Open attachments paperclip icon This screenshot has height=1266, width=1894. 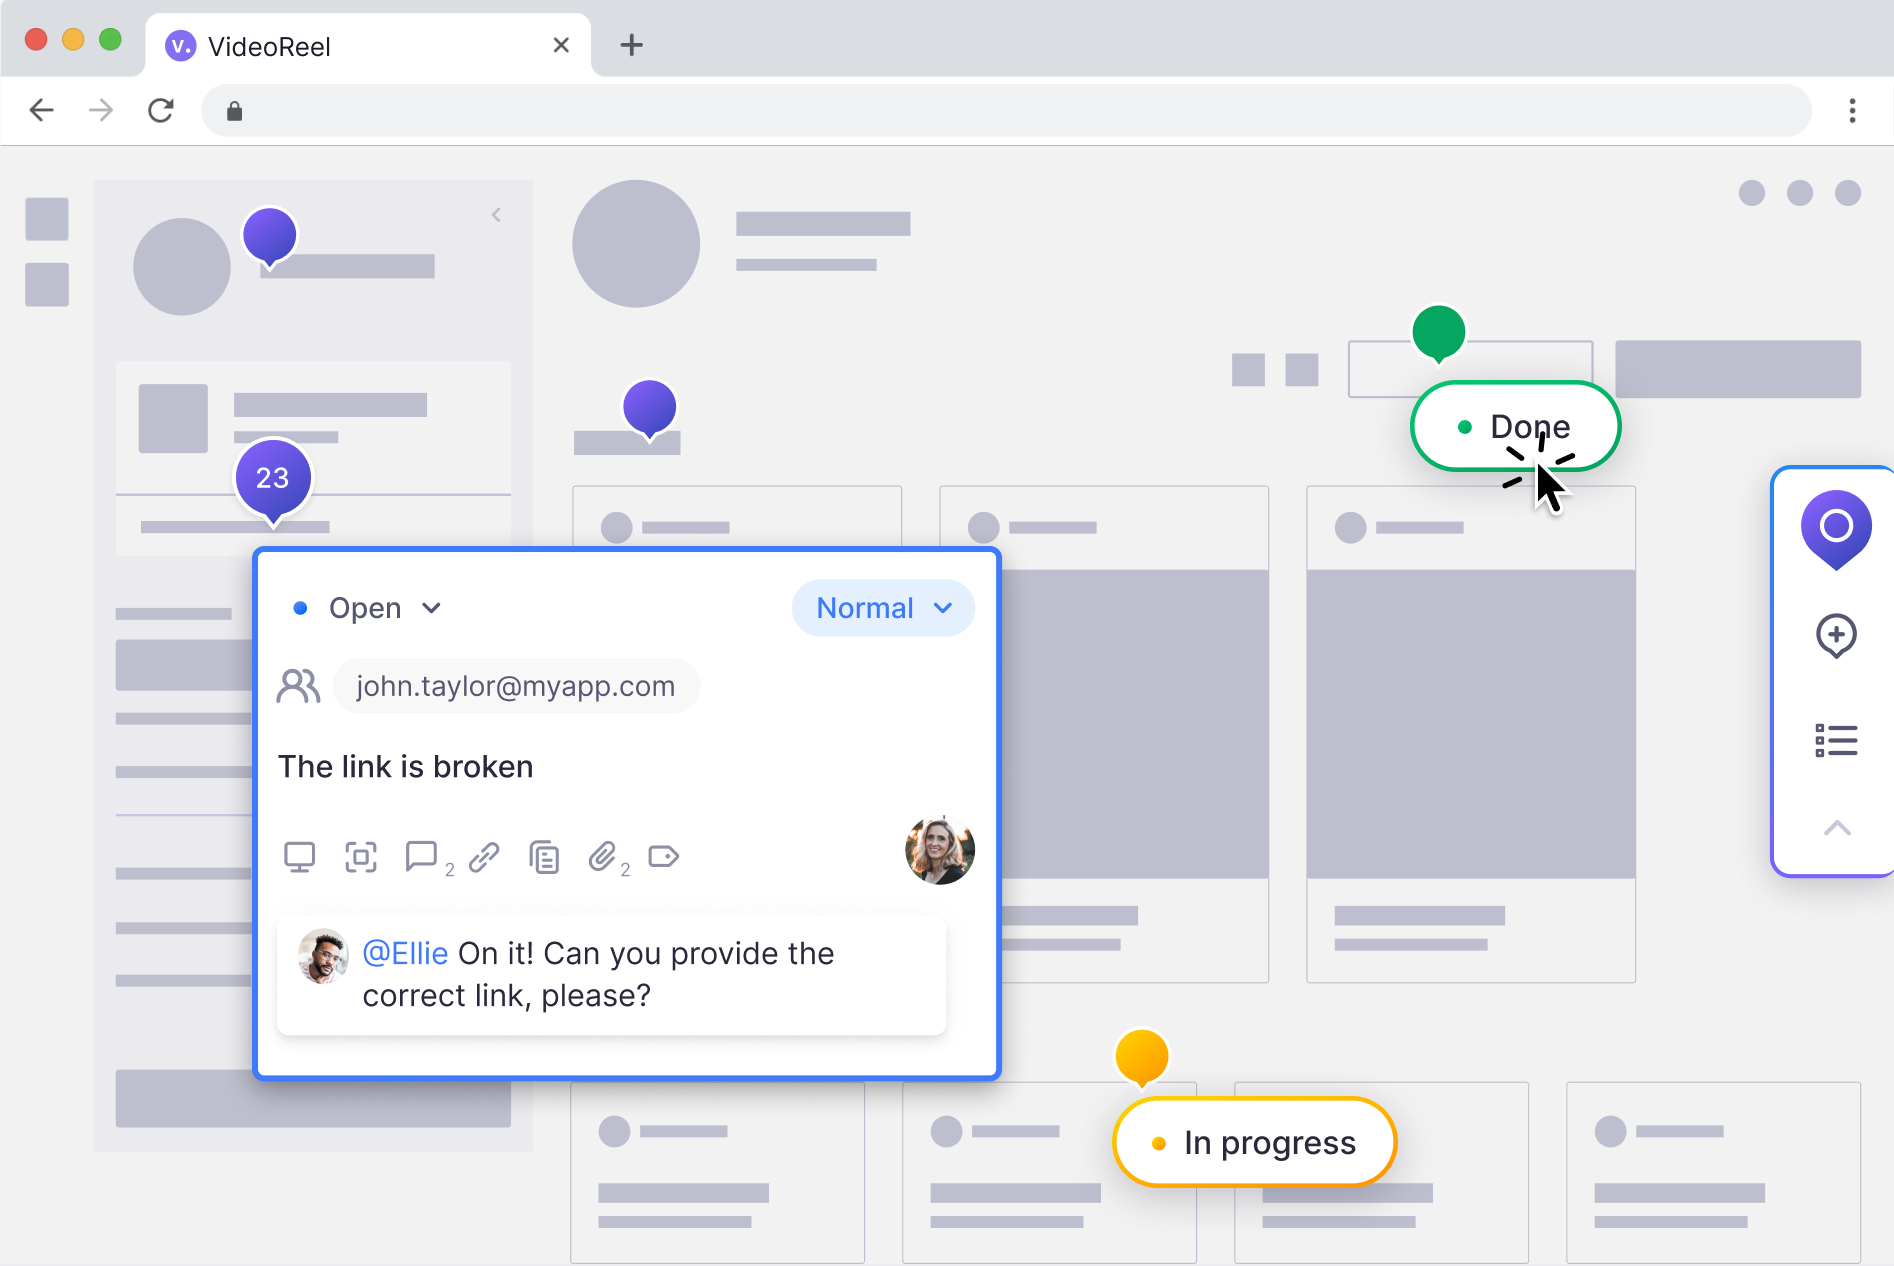(x=602, y=856)
